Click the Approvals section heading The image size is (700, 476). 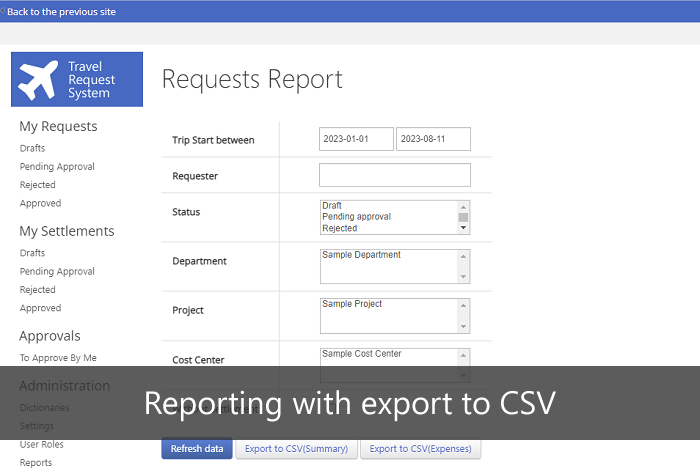point(50,336)
